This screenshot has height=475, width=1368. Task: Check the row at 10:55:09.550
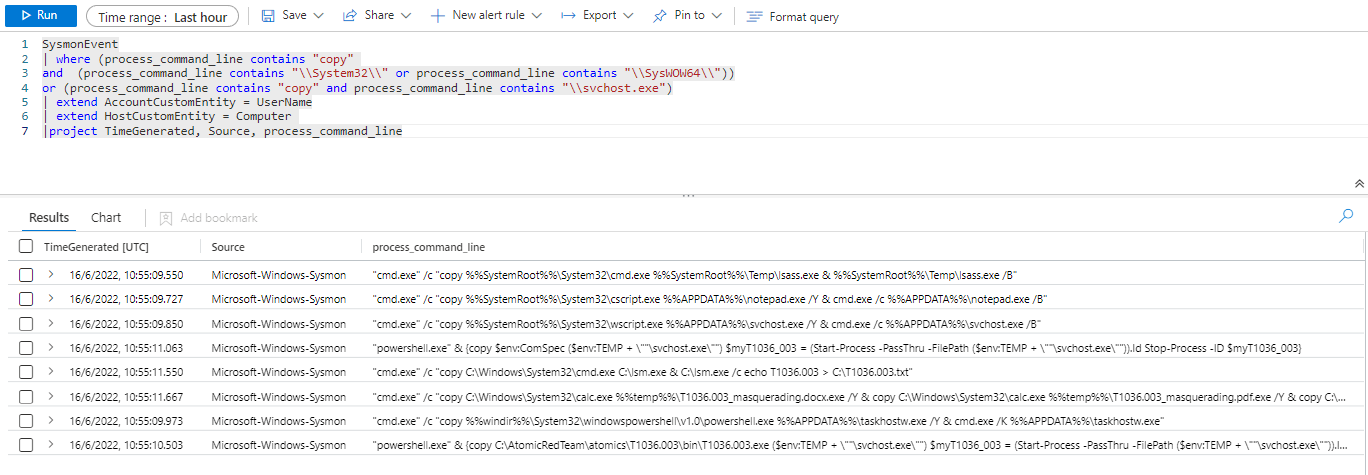click(x=26, y=275)
